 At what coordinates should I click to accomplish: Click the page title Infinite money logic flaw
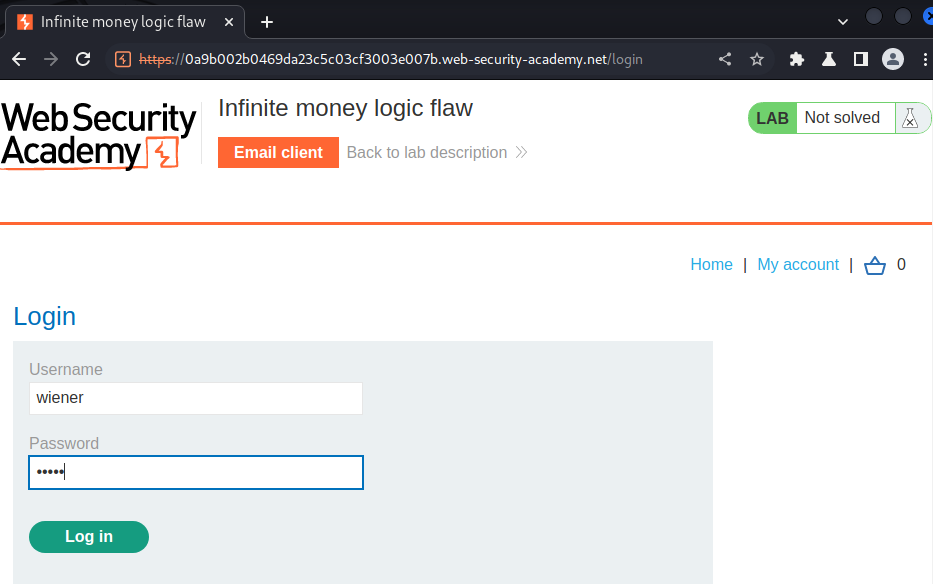(345, 108)
